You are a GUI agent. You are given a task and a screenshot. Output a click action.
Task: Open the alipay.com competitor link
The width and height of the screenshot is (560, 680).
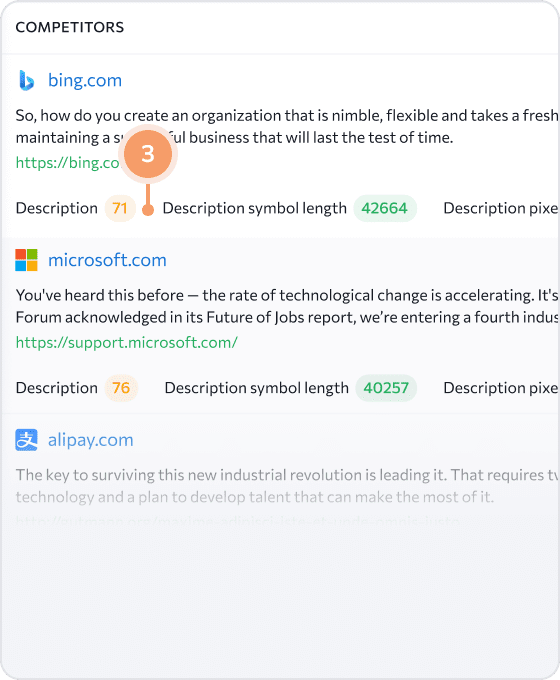pyautogui.click(x=91, y=440)
